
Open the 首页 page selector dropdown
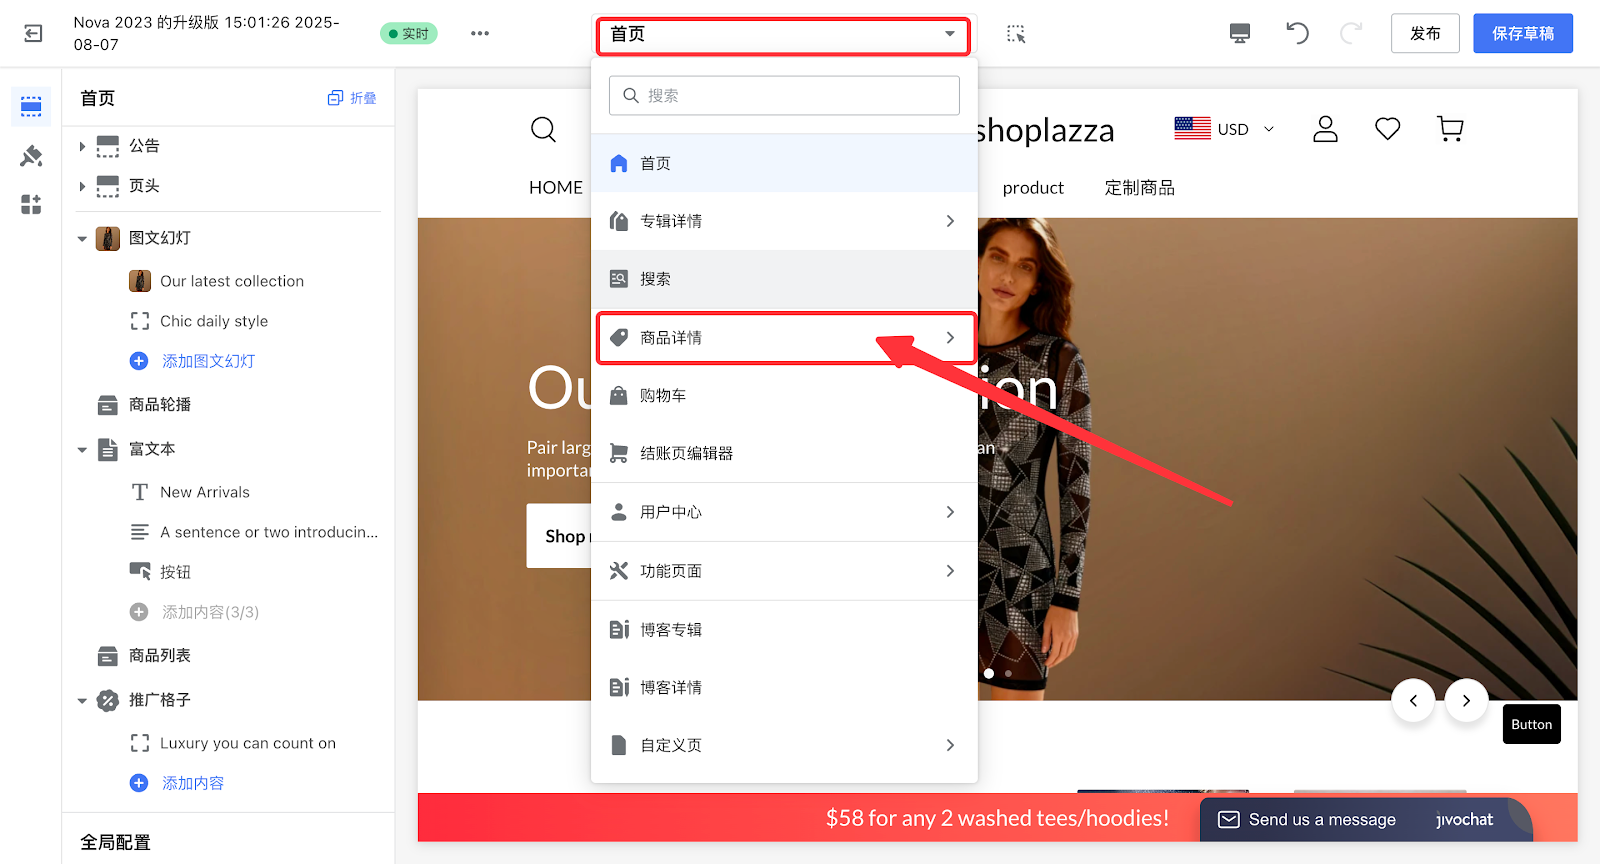point(783,35)
